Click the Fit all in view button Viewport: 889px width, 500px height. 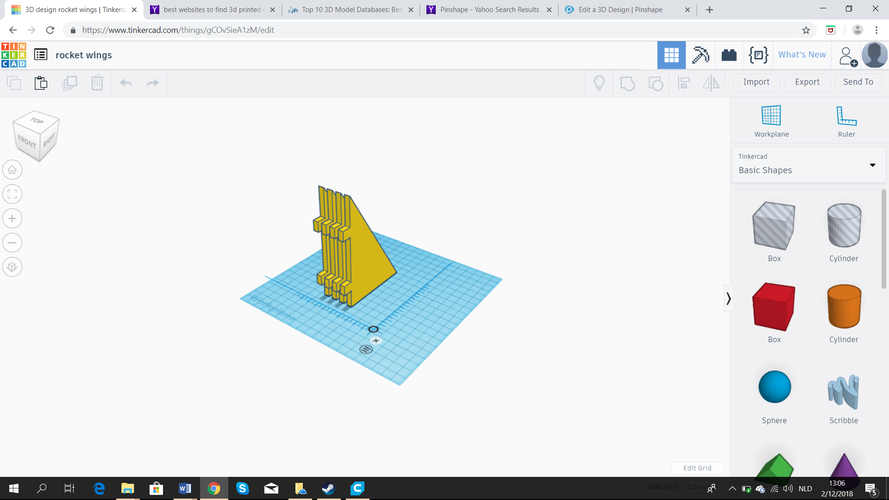coord(12,194)
